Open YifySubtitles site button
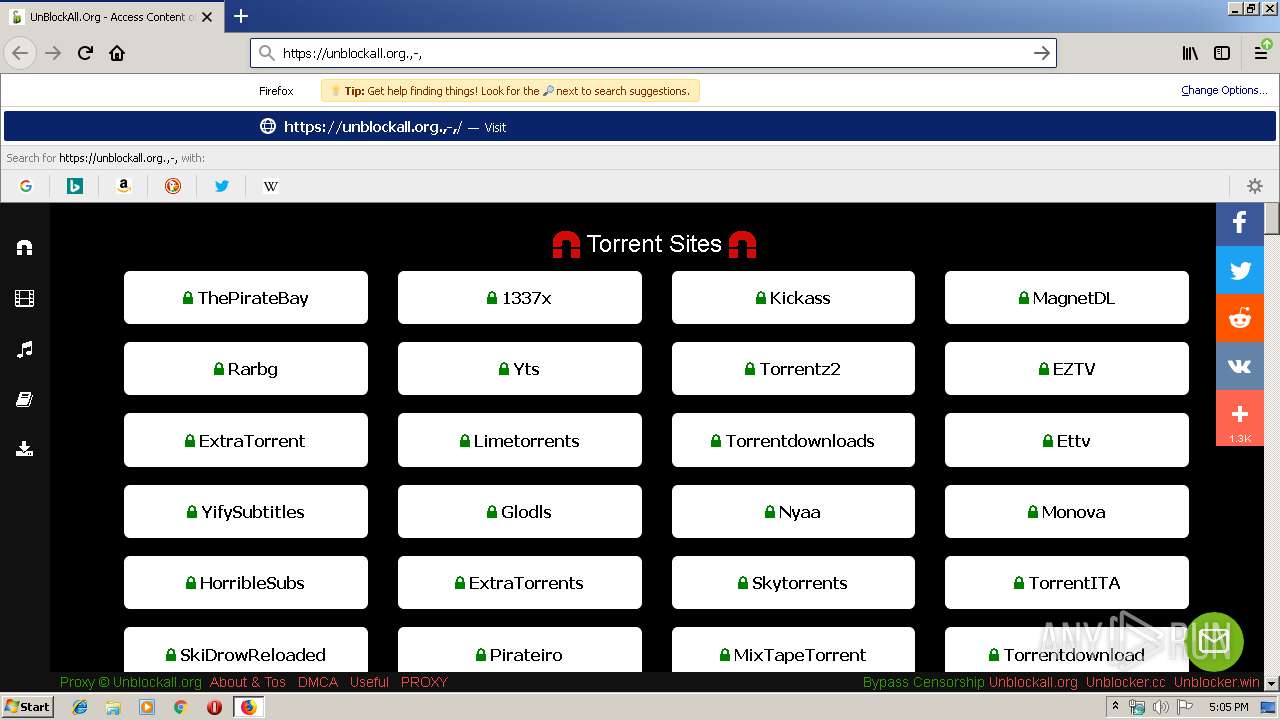Viewport: 1280px width, 720px height. tap(246, 512)
